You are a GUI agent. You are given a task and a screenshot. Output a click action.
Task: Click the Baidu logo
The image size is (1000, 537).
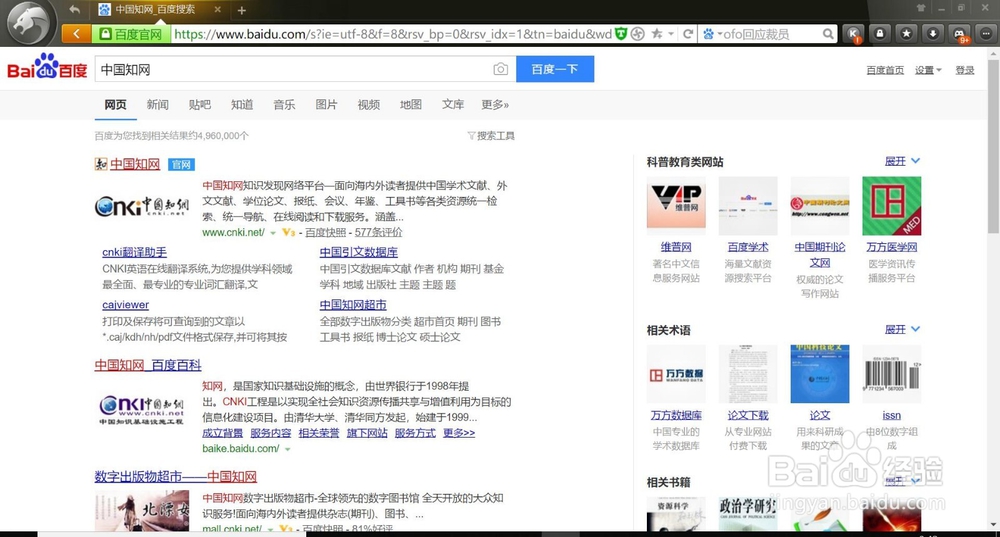47,68
